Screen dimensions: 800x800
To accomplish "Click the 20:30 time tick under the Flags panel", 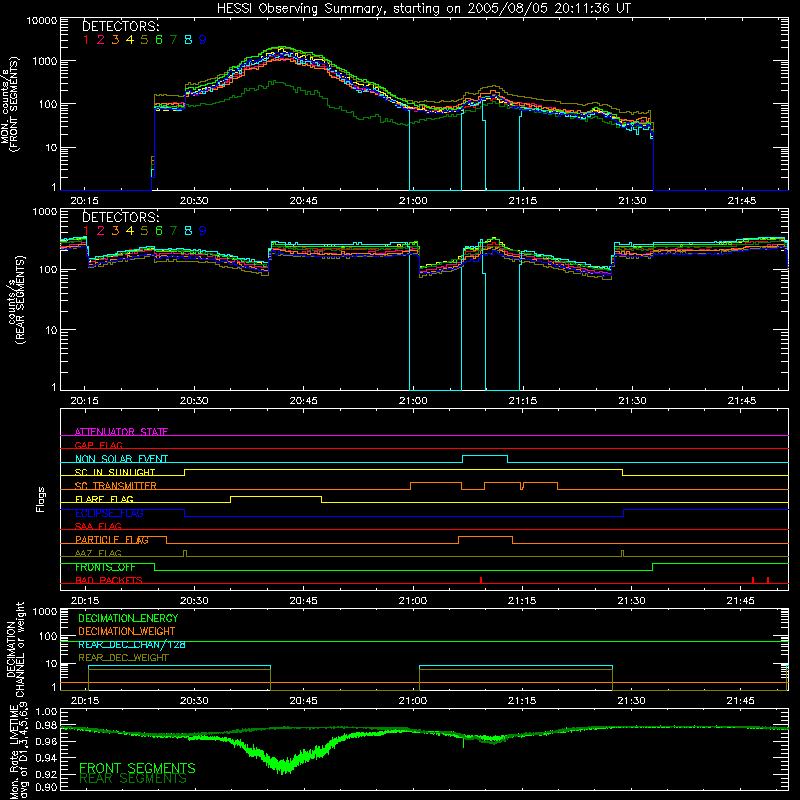I will (194, 601).
